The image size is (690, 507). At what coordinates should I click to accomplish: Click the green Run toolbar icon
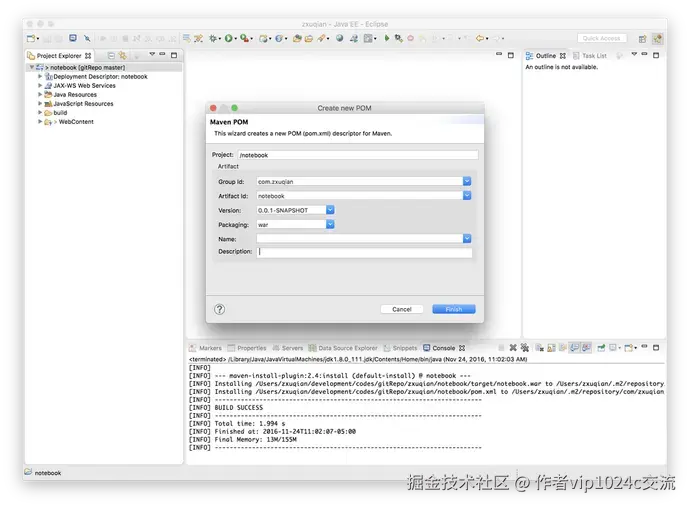point(228,39)
